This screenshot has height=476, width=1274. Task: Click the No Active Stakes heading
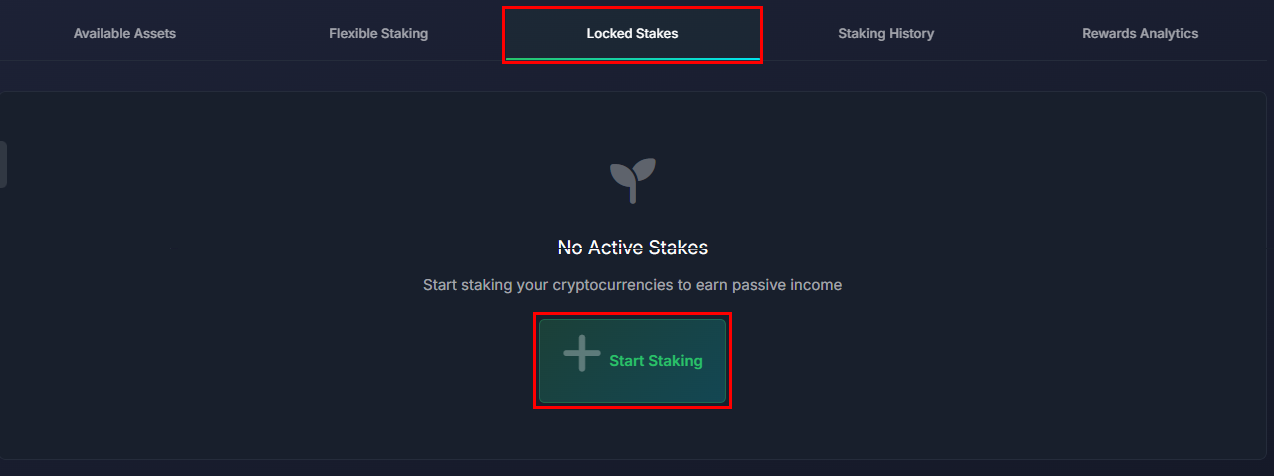tap(632, 247)
